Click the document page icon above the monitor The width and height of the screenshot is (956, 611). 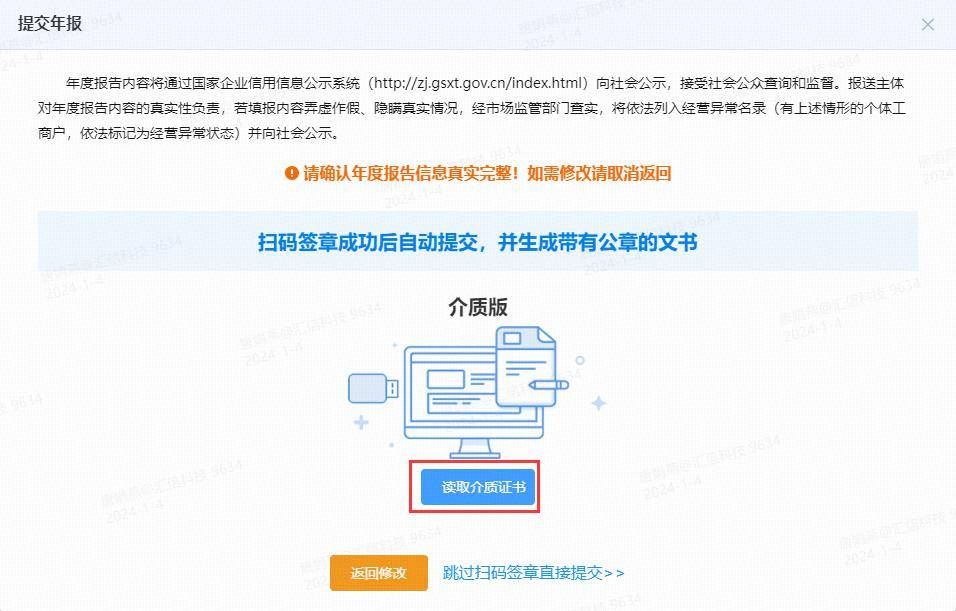(526, 366)
